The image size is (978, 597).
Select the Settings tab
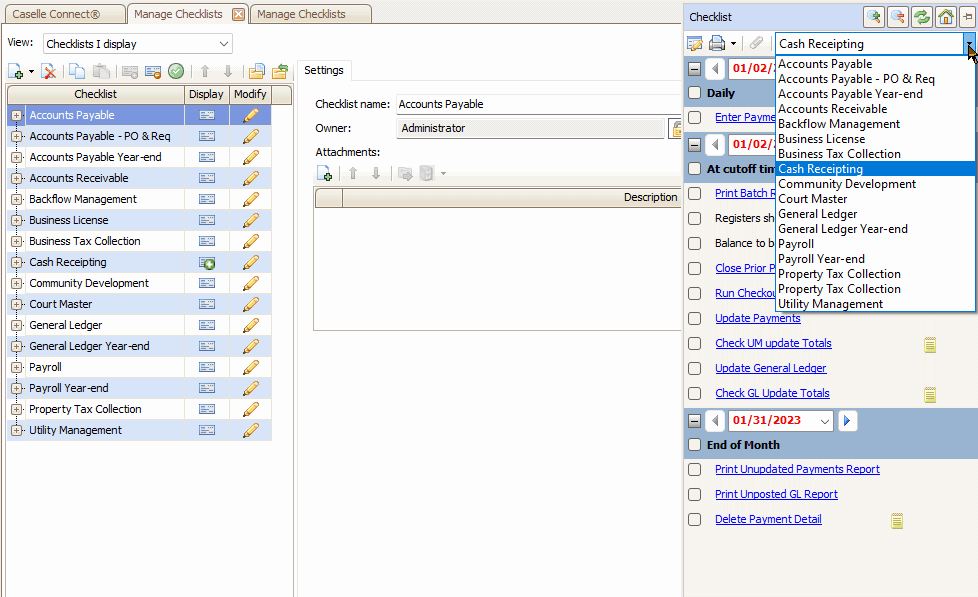[x=324, y=70]
